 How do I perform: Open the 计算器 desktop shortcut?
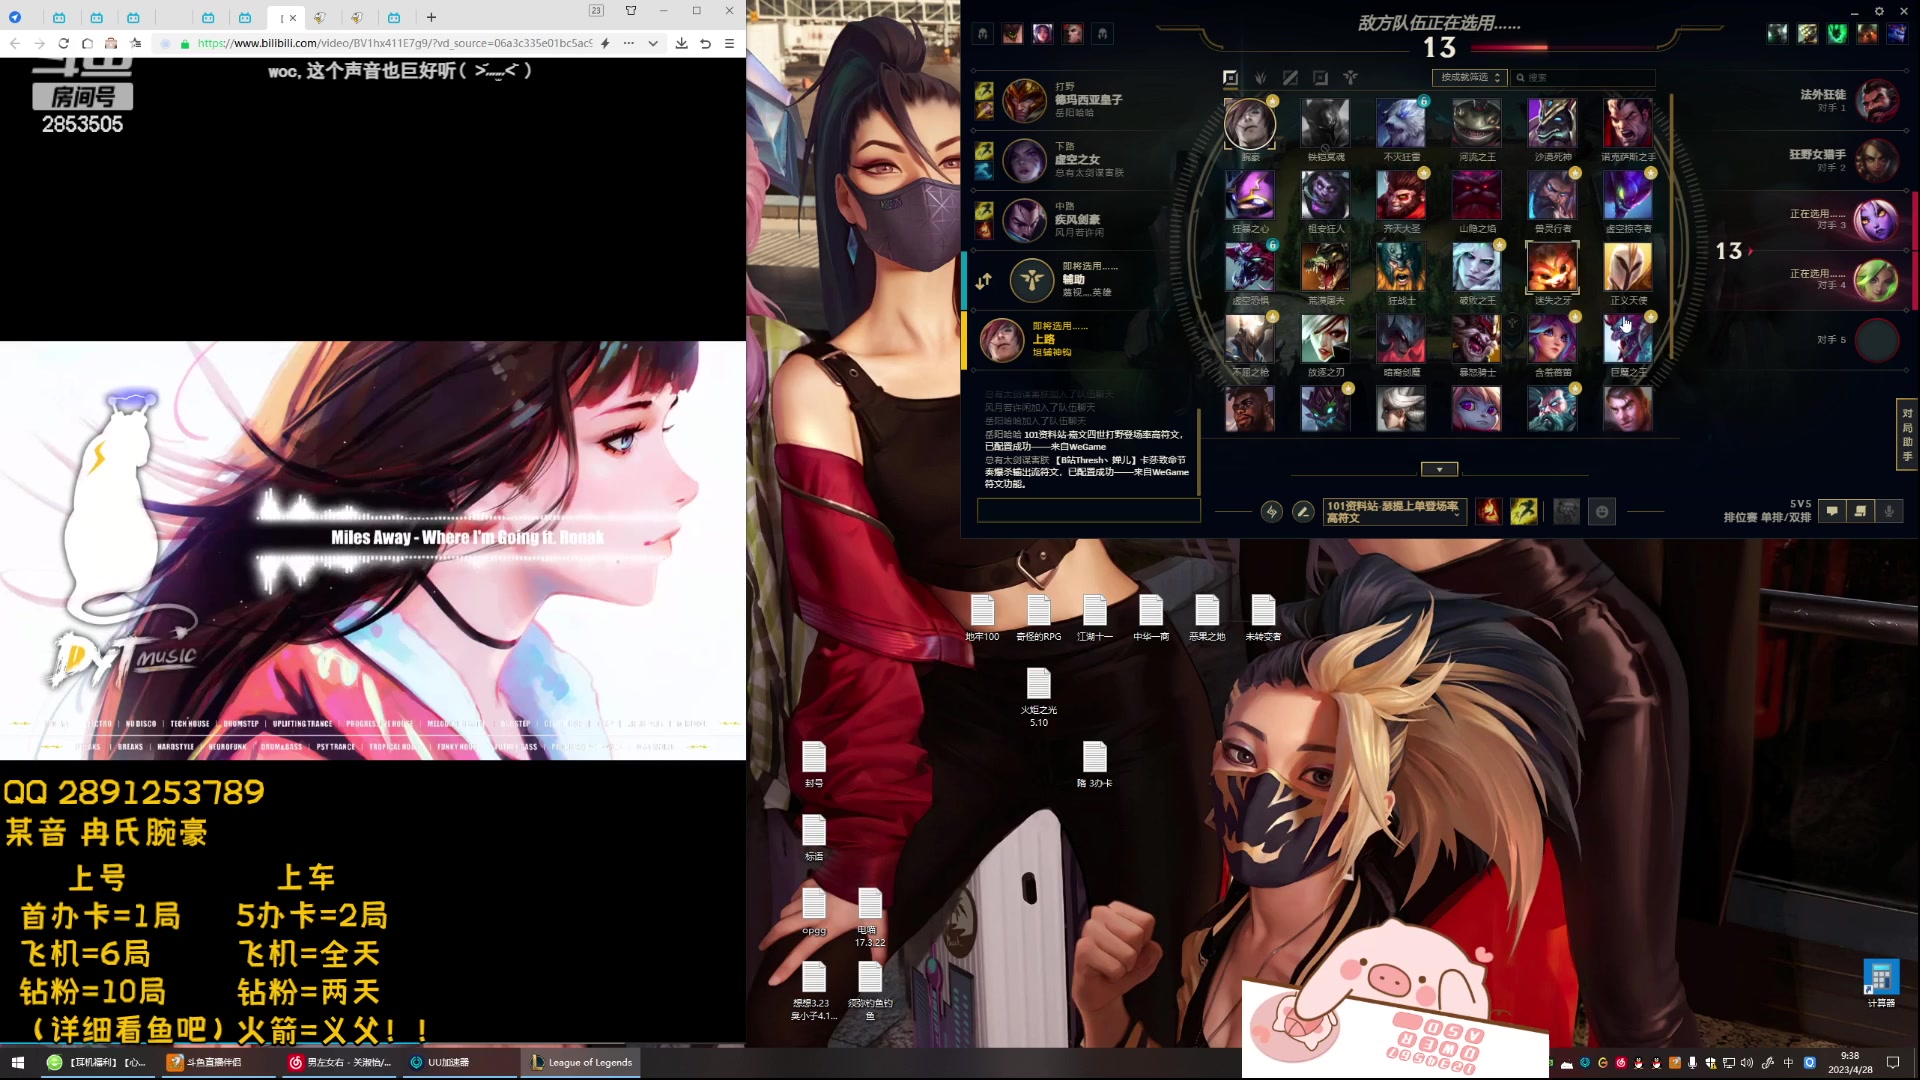tap(1881, 984)
